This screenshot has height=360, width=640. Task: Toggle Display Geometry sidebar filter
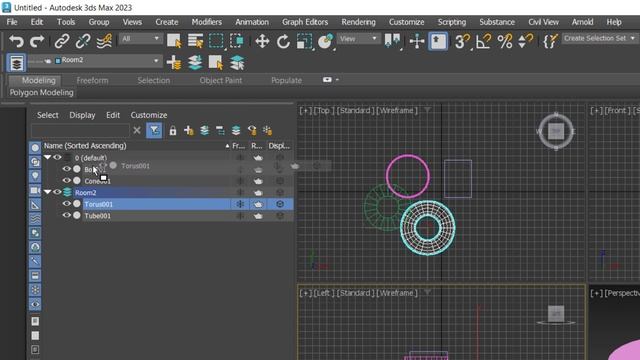point(35,148)
